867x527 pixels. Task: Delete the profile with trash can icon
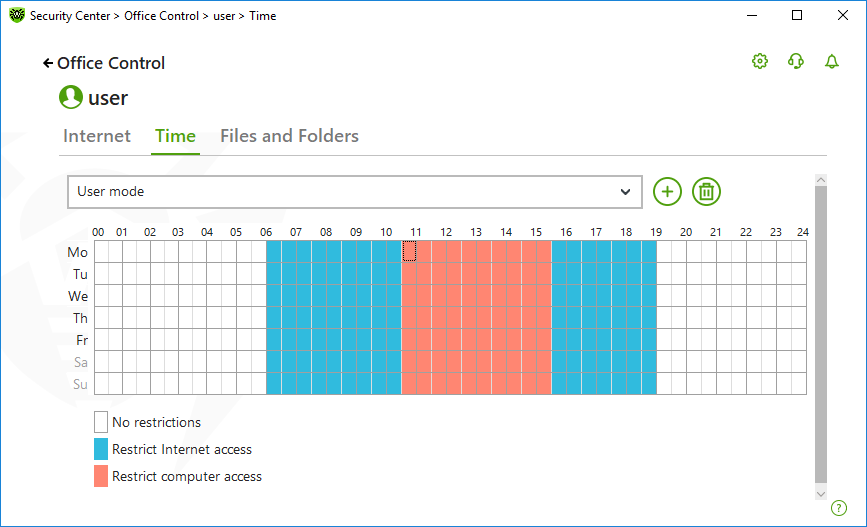706,192
